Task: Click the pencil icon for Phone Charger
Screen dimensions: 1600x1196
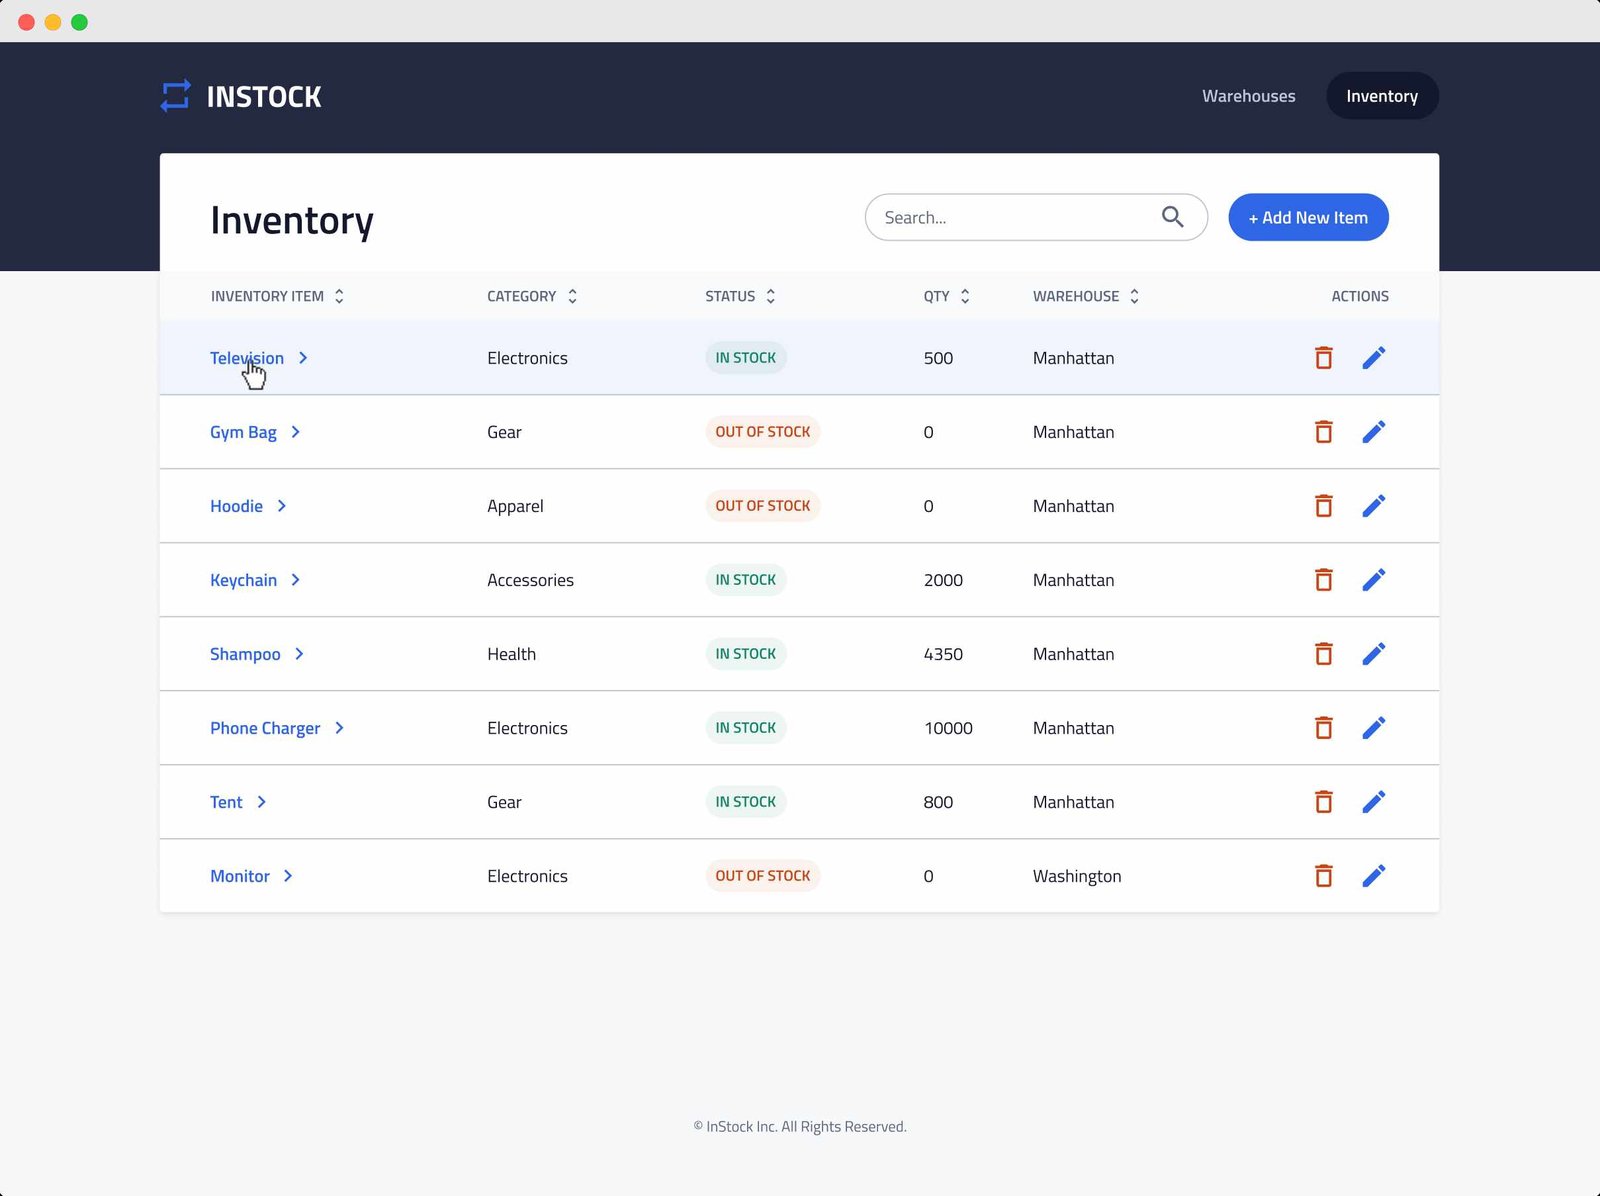Action: (1374, 728)
